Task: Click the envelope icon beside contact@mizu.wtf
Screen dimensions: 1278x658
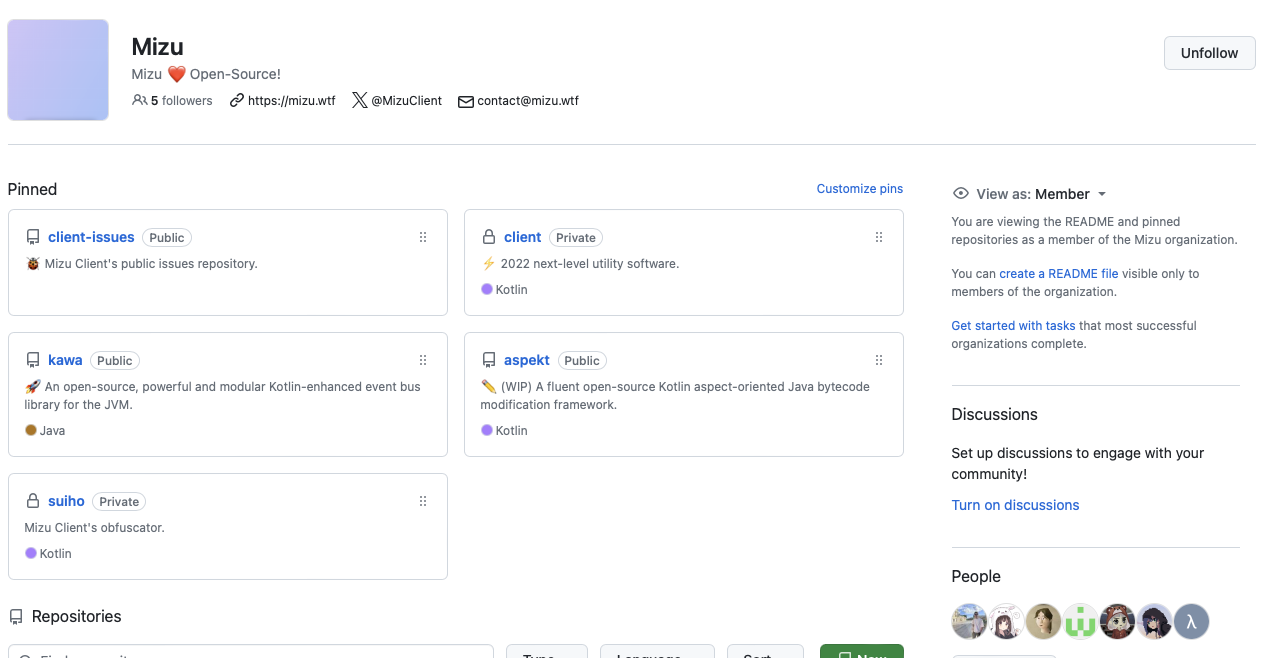Action: point(466,101)
